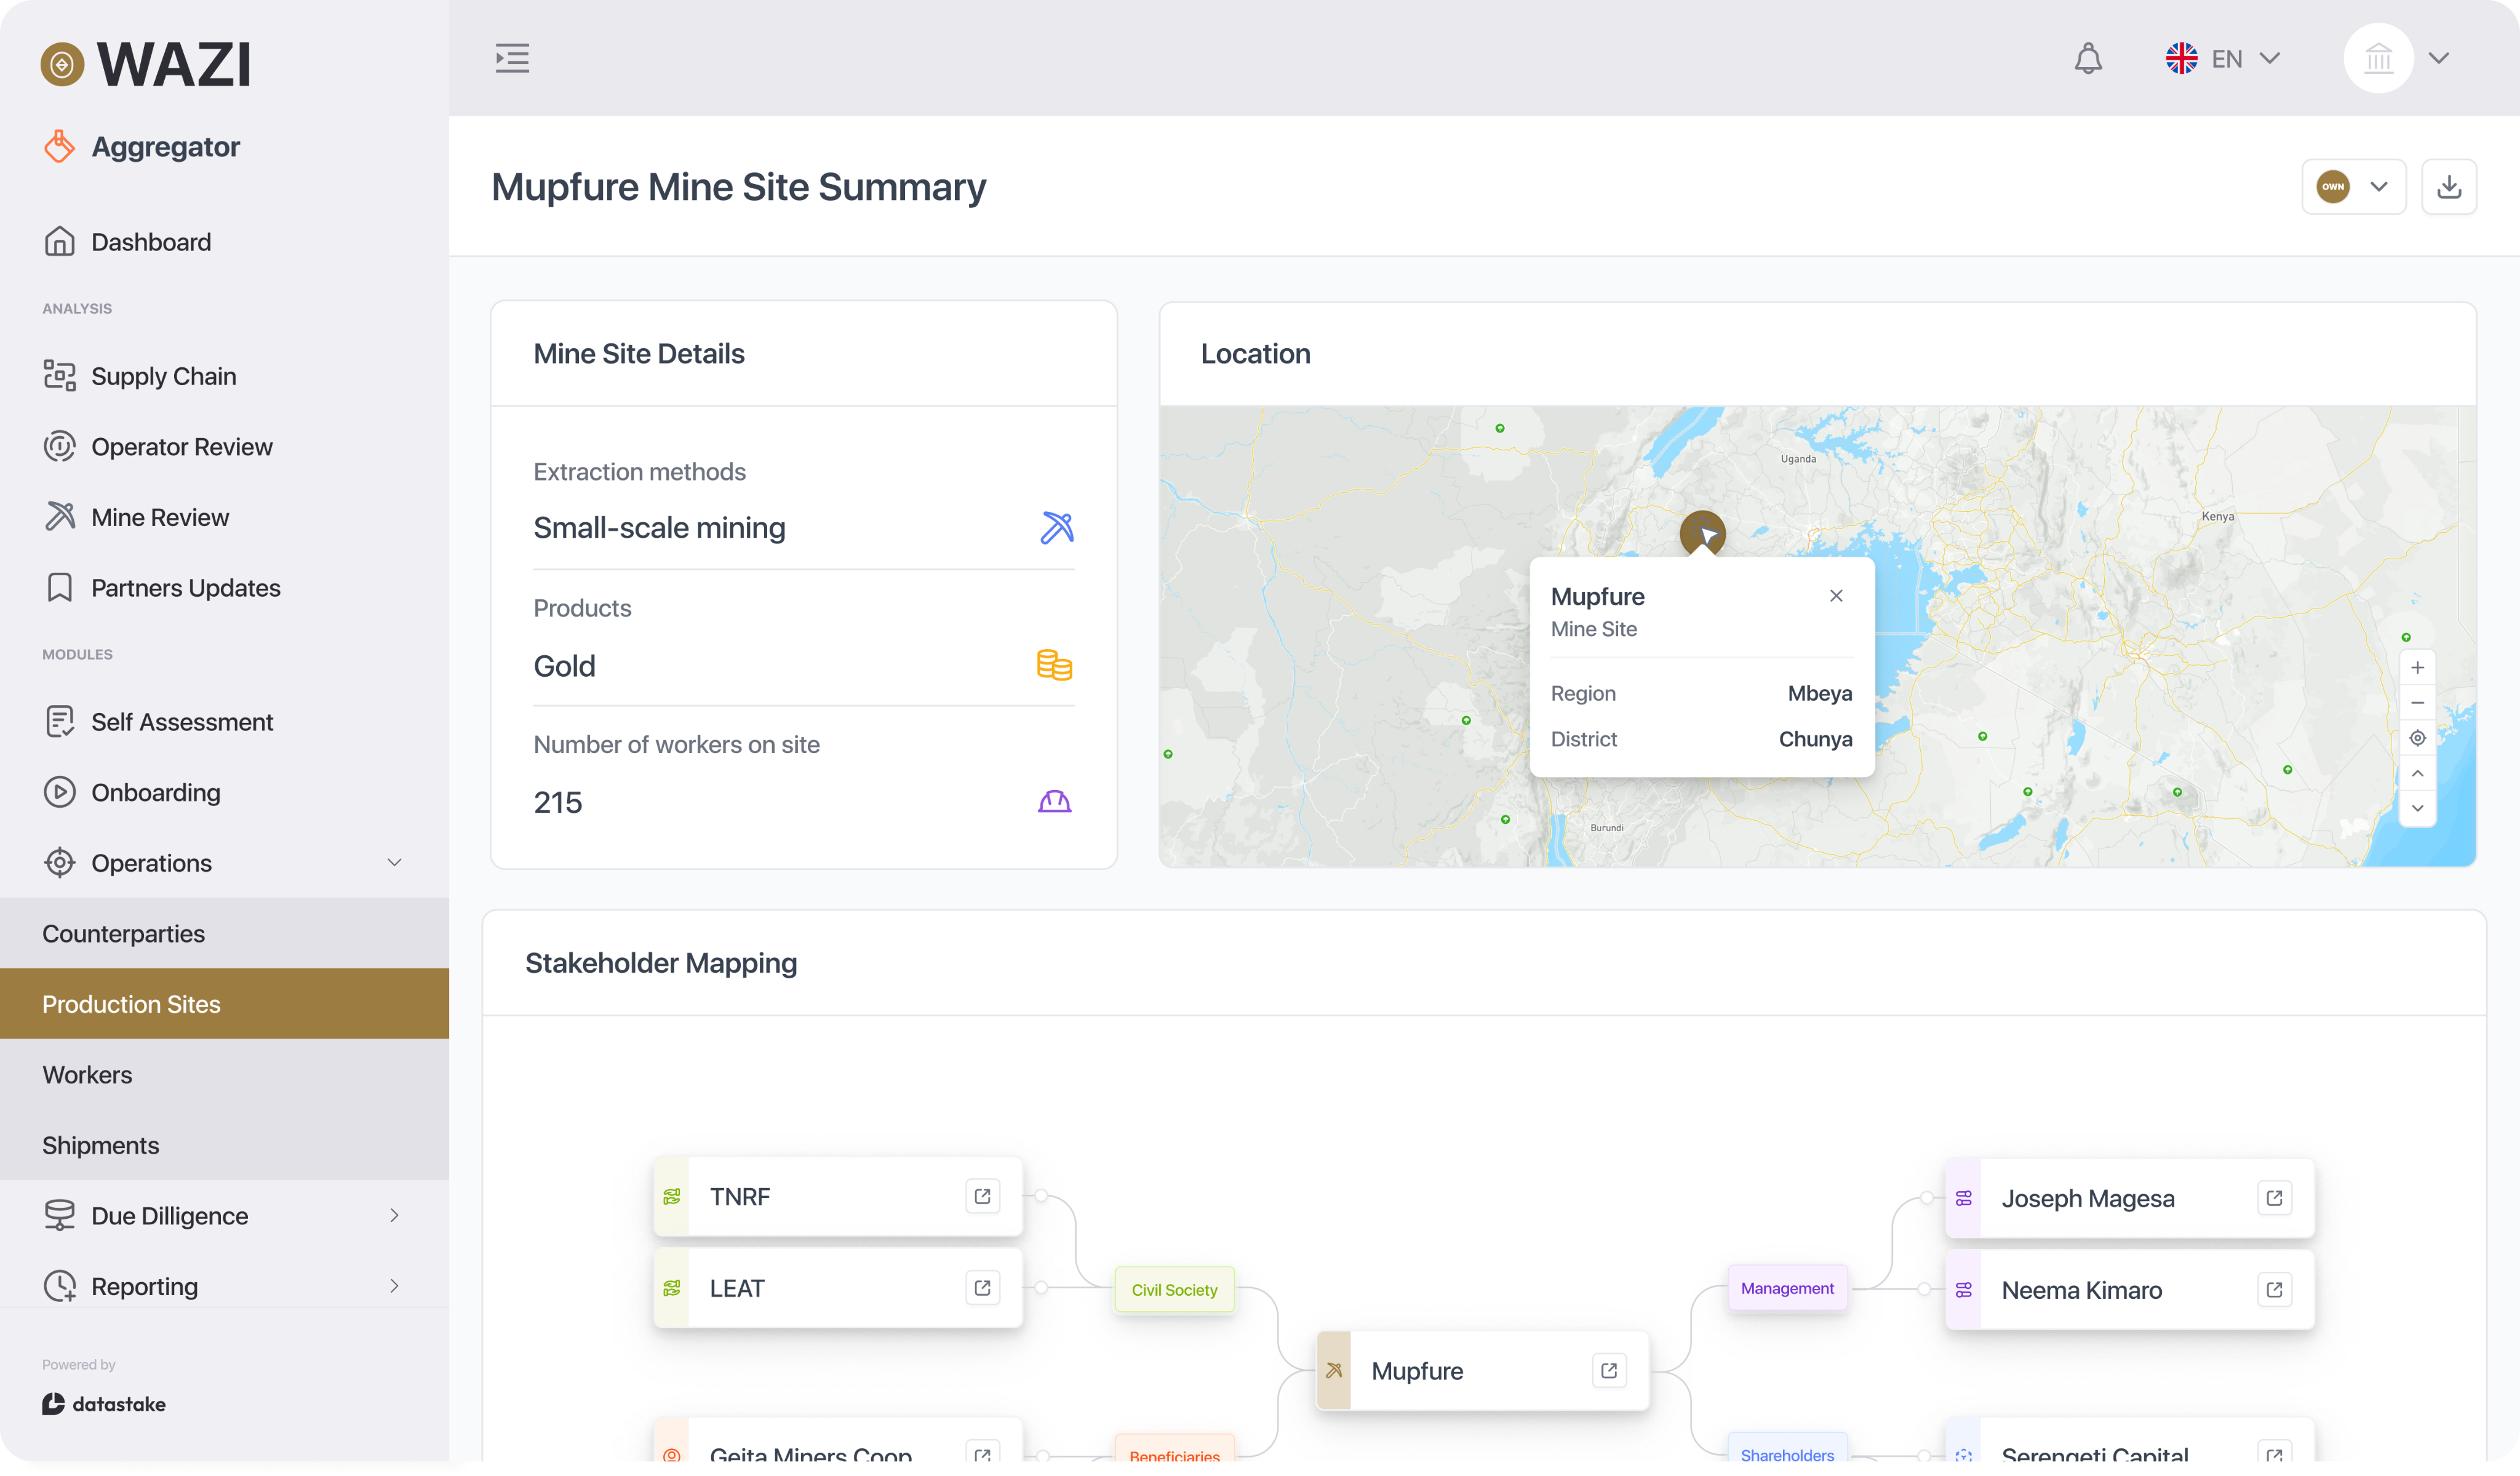Expand the user profile menu chevron
Image resolution: width=2520 pixels, height=1476 pixels.
point(2439,58)
